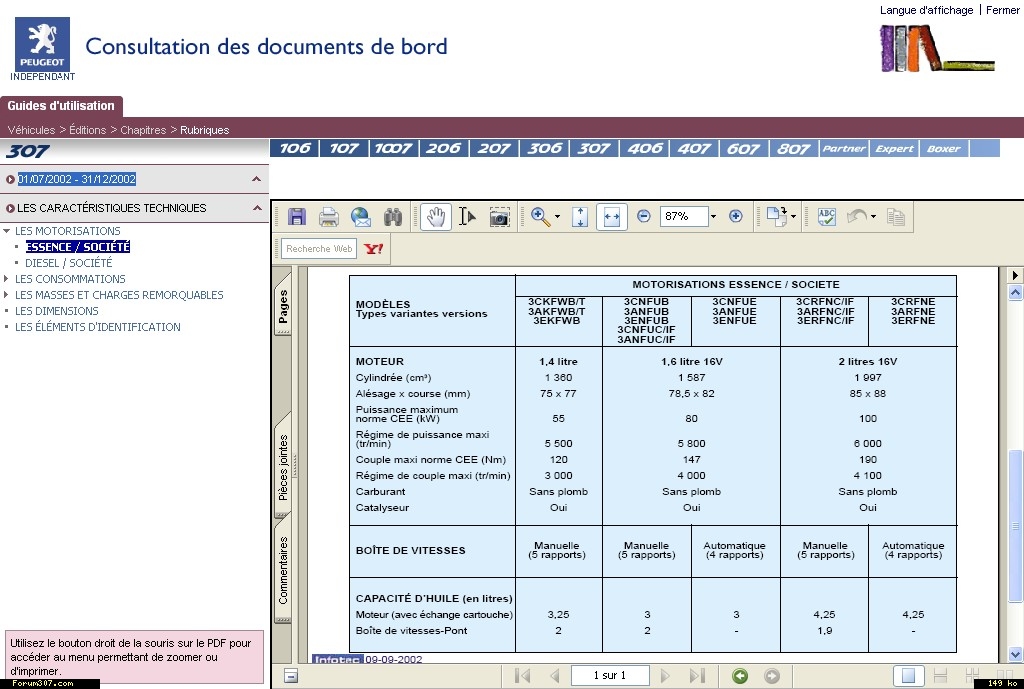Screen dimensions: 1024x689
Task: Click the '1 sur 1' page field
Action: point(610,675)
